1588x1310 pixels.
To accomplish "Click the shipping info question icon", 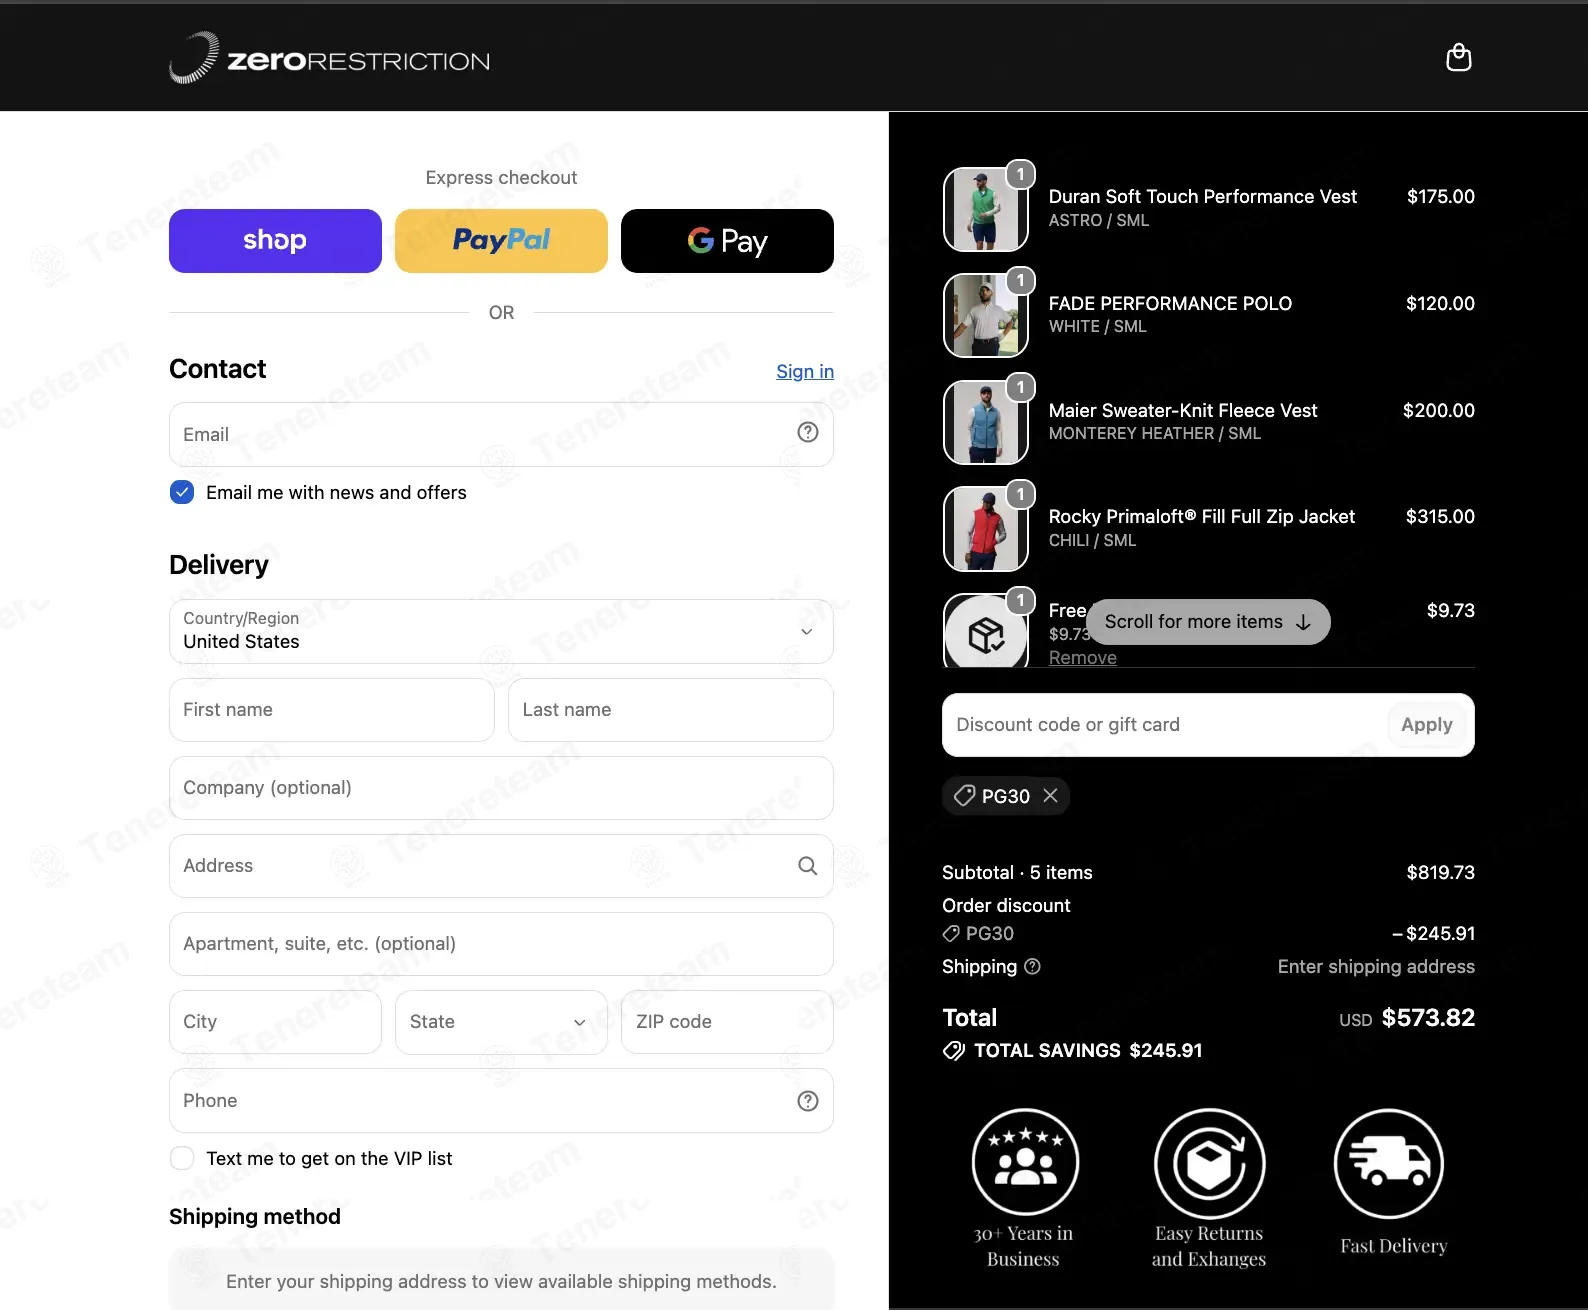I will coord(1033,966).
